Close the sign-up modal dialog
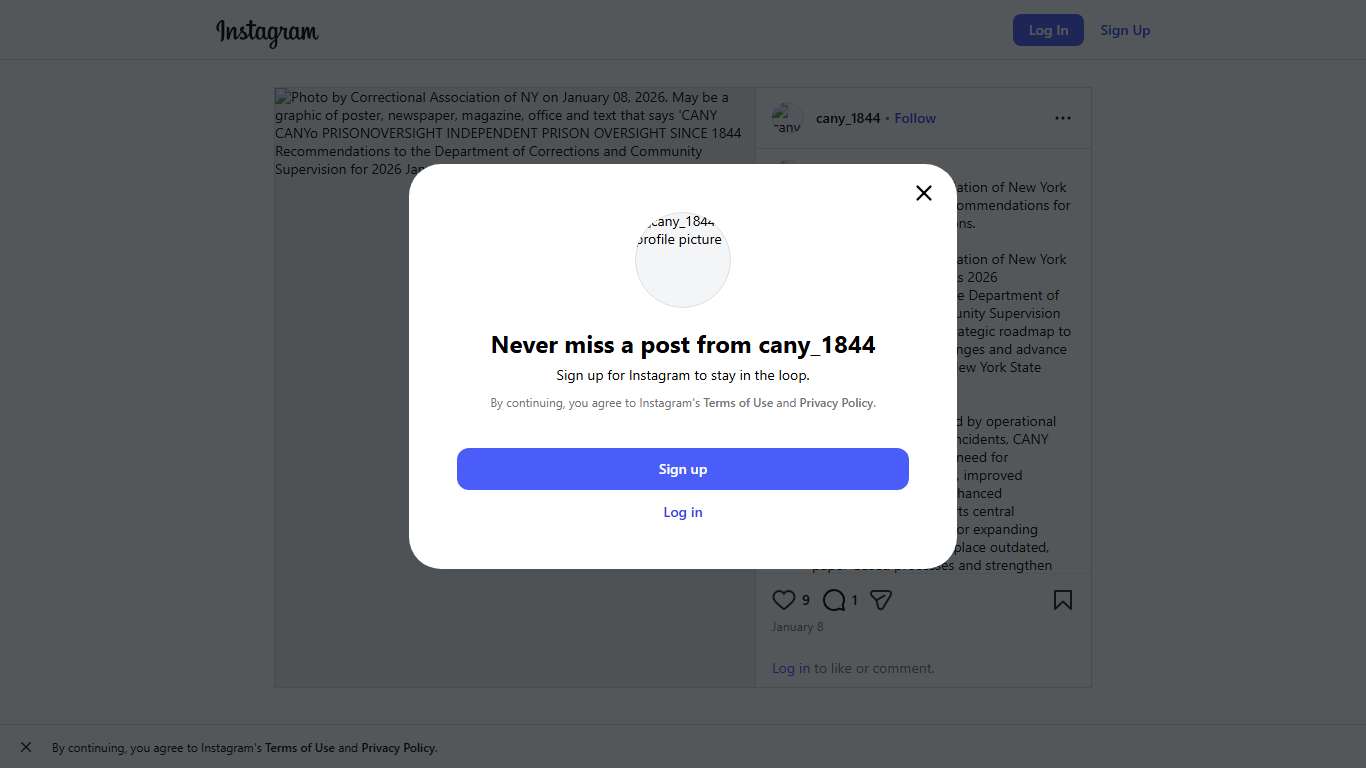 click(924, 193)
